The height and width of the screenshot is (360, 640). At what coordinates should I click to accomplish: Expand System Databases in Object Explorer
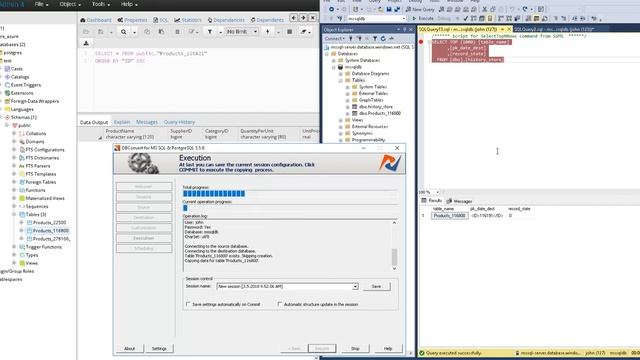[334, 60]
